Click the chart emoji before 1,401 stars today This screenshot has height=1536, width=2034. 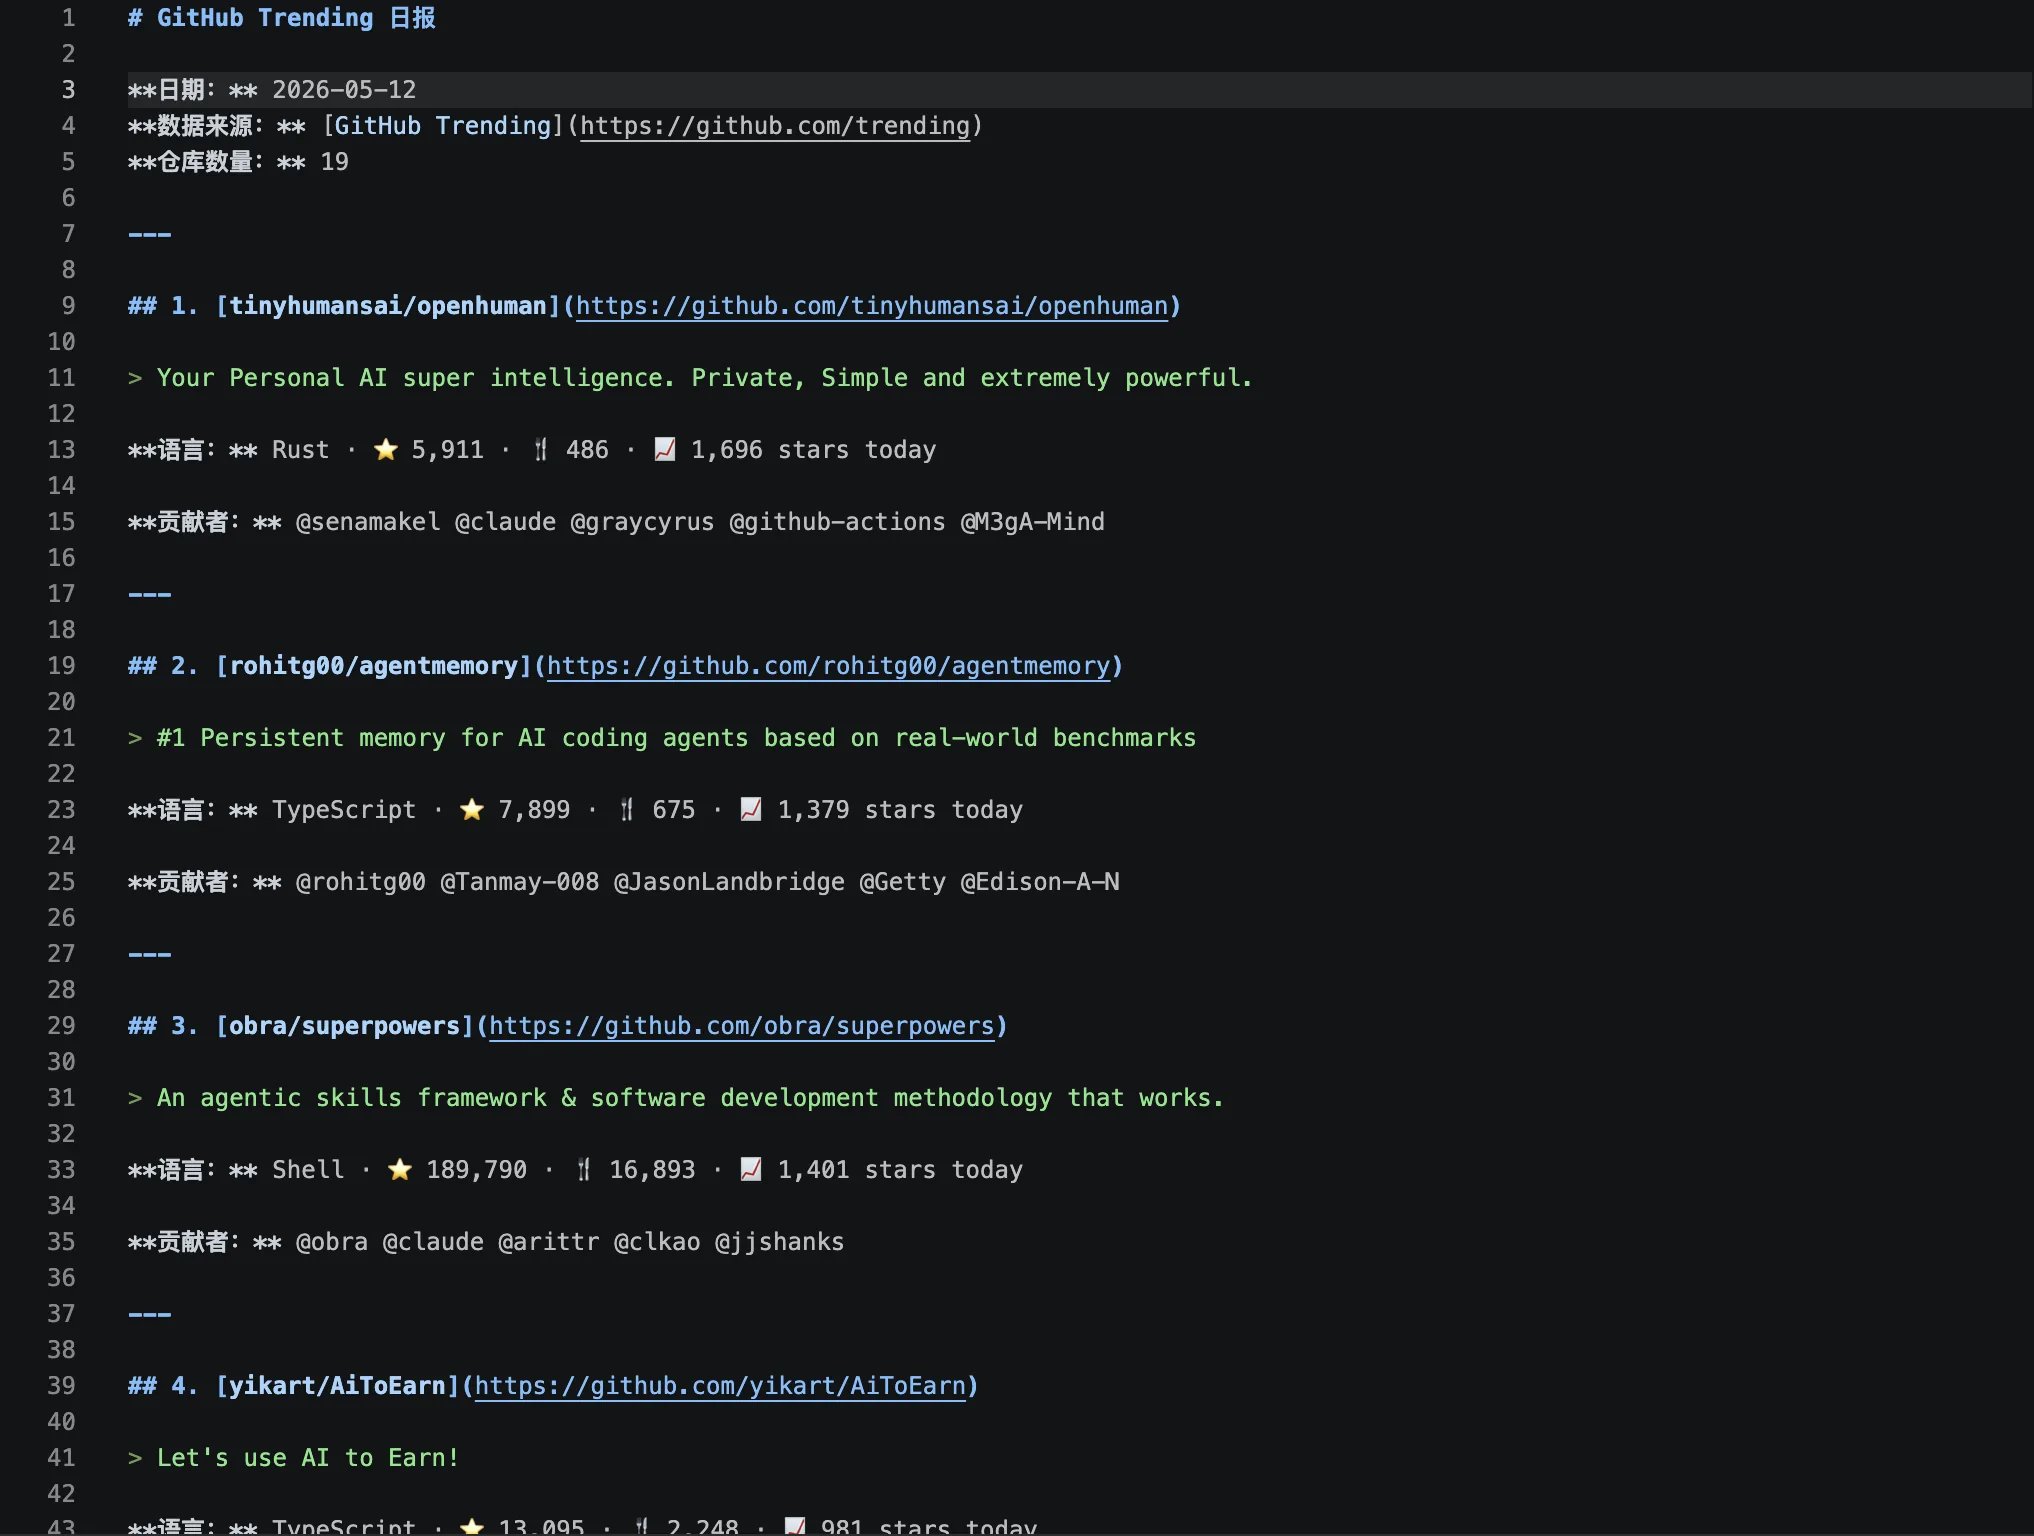(x=751, y=1170)
